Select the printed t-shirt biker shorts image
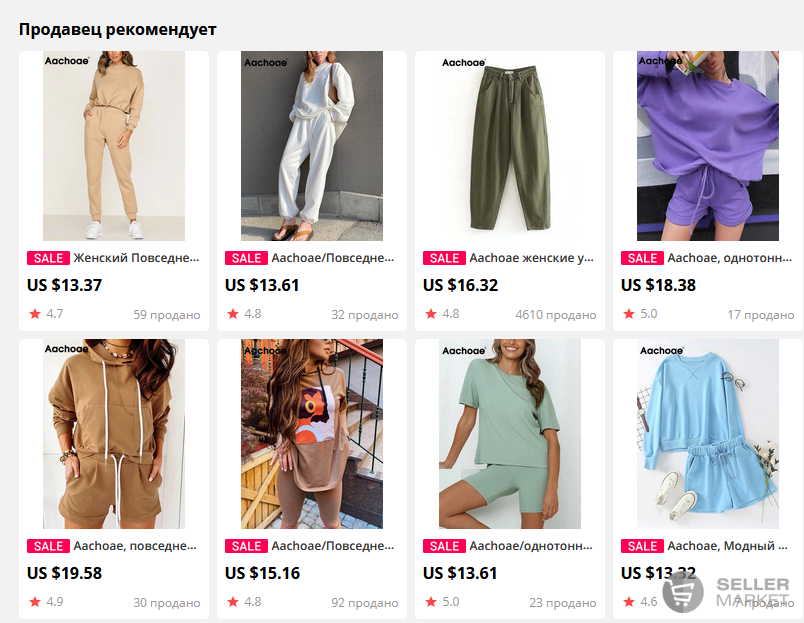 coord(312,434)
